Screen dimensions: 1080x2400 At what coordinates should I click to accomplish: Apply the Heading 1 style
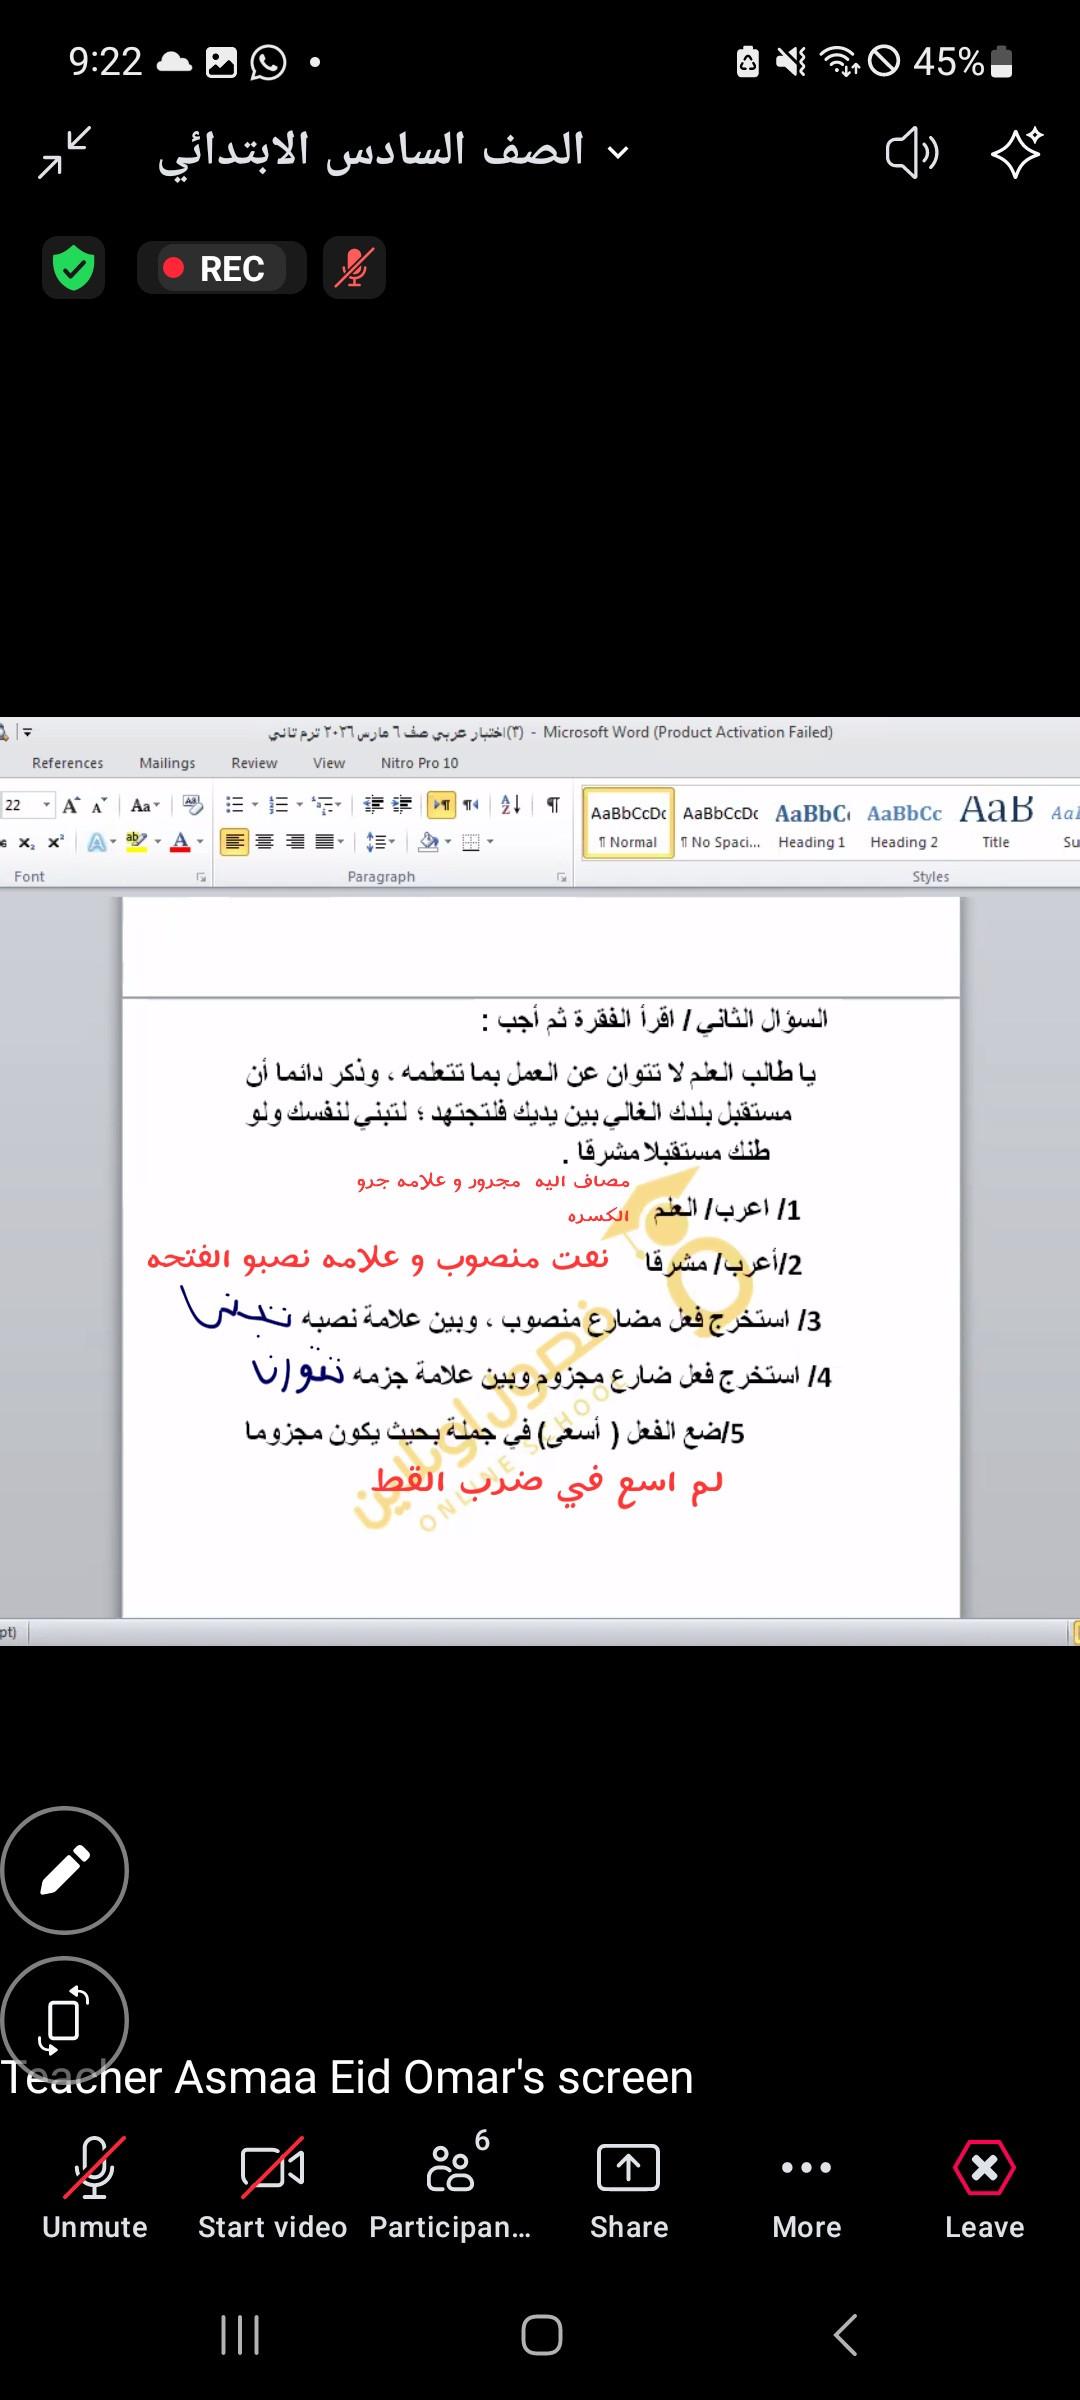coord(812,824)
